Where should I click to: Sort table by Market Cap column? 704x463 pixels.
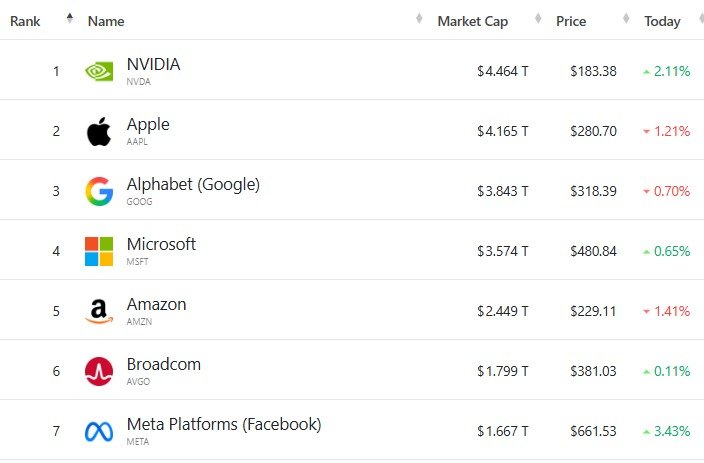click(x=472, y=21)
